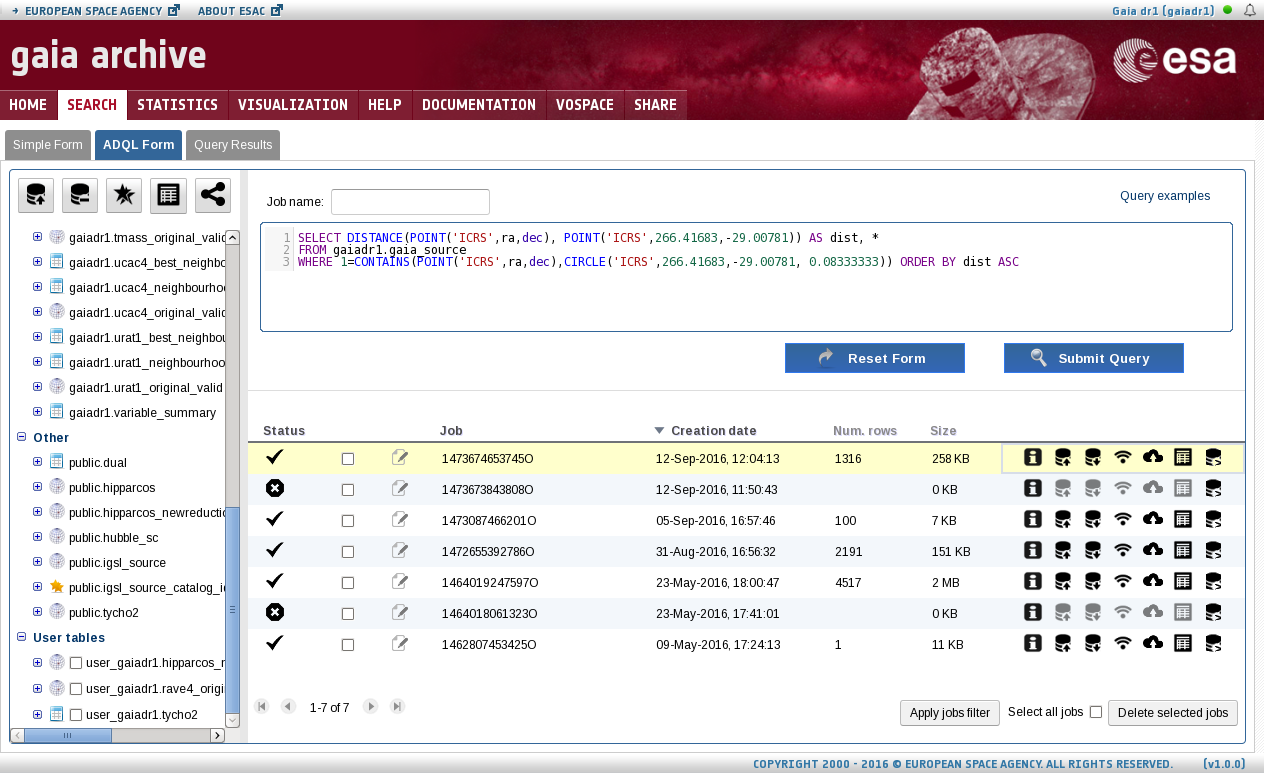Click the star crossmatch icon in left toolbar
The height and width of the screenshot is (773, 1264).
coord(124,195)
